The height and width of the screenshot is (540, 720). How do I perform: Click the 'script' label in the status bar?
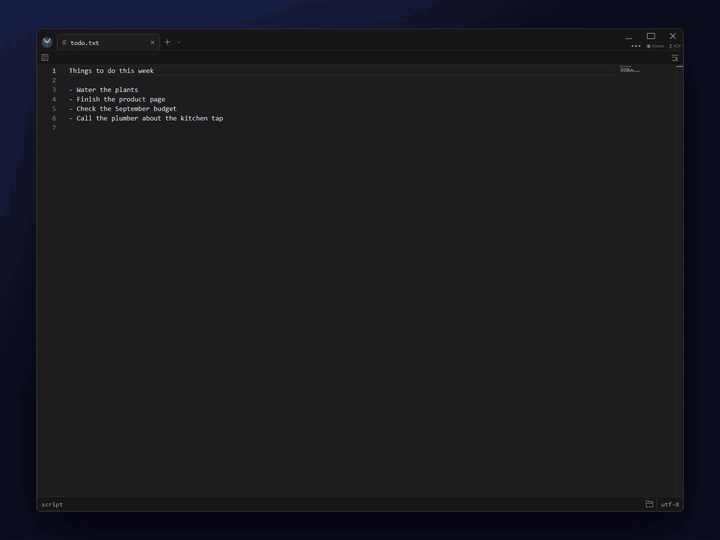(x=52, y=504)
